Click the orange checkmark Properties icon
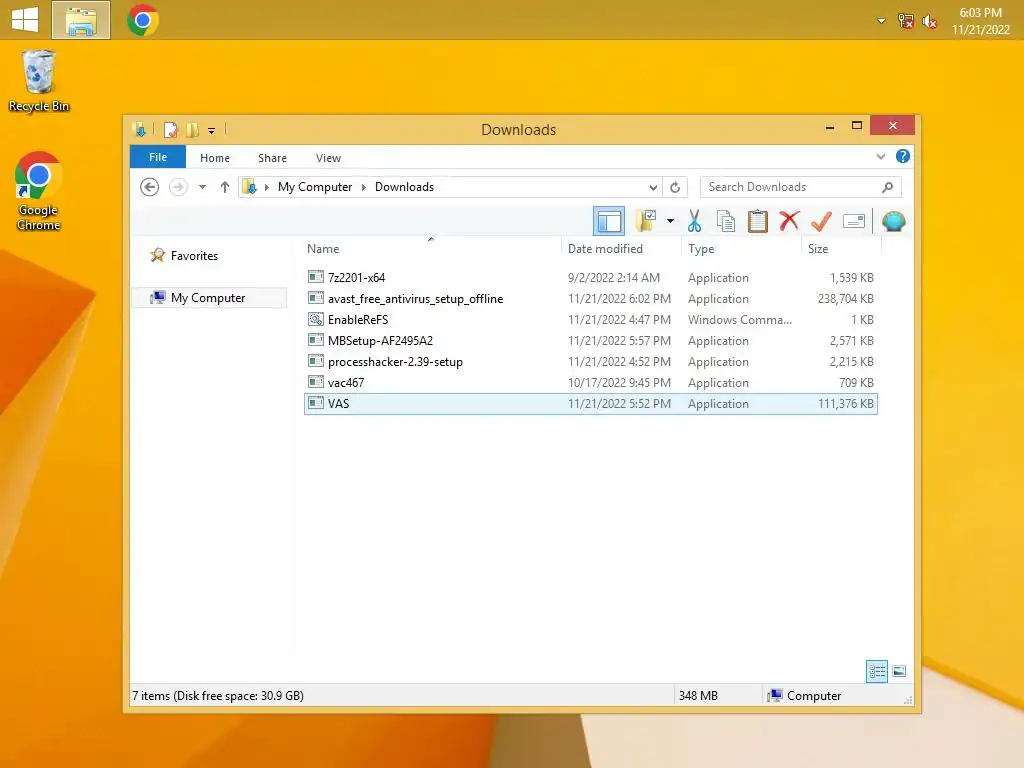Image resolution: width=1024 pixels, height=768 pixels. 821,221
